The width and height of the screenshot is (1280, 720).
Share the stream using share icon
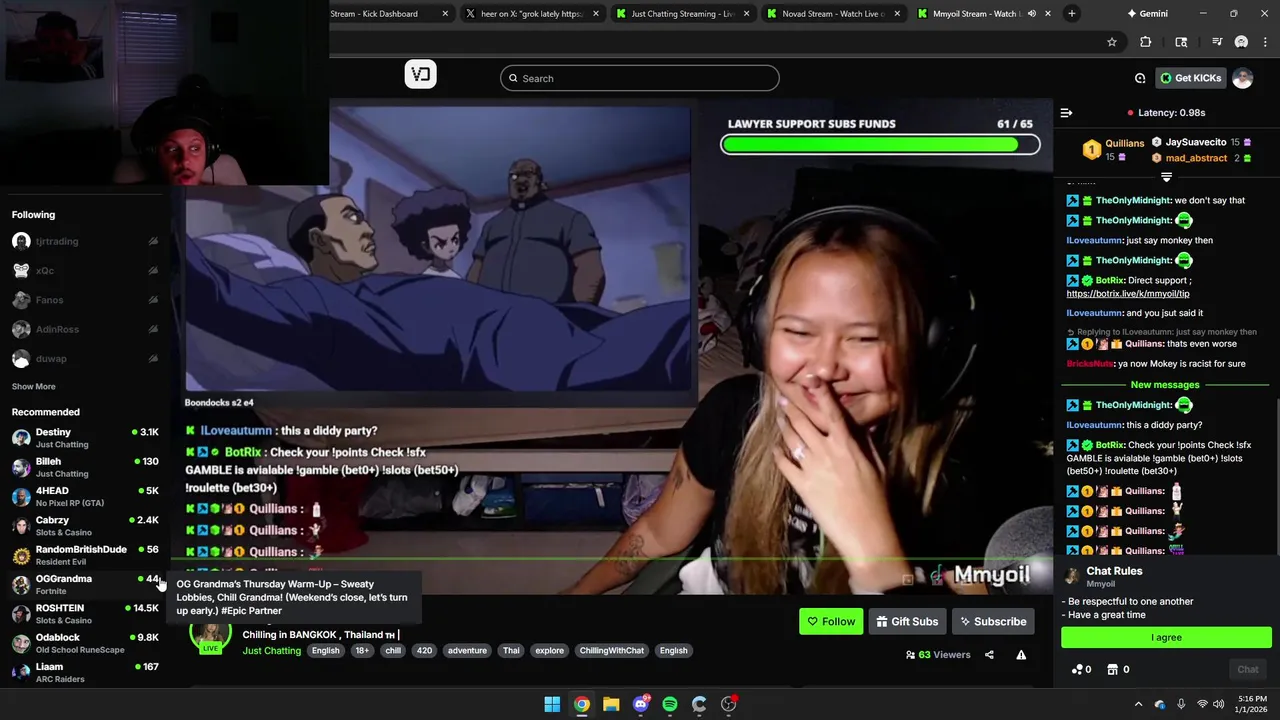(989, 655)
